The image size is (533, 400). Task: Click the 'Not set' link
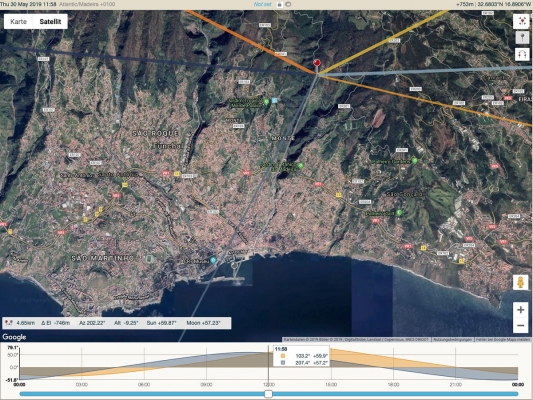tap(262, 4)
